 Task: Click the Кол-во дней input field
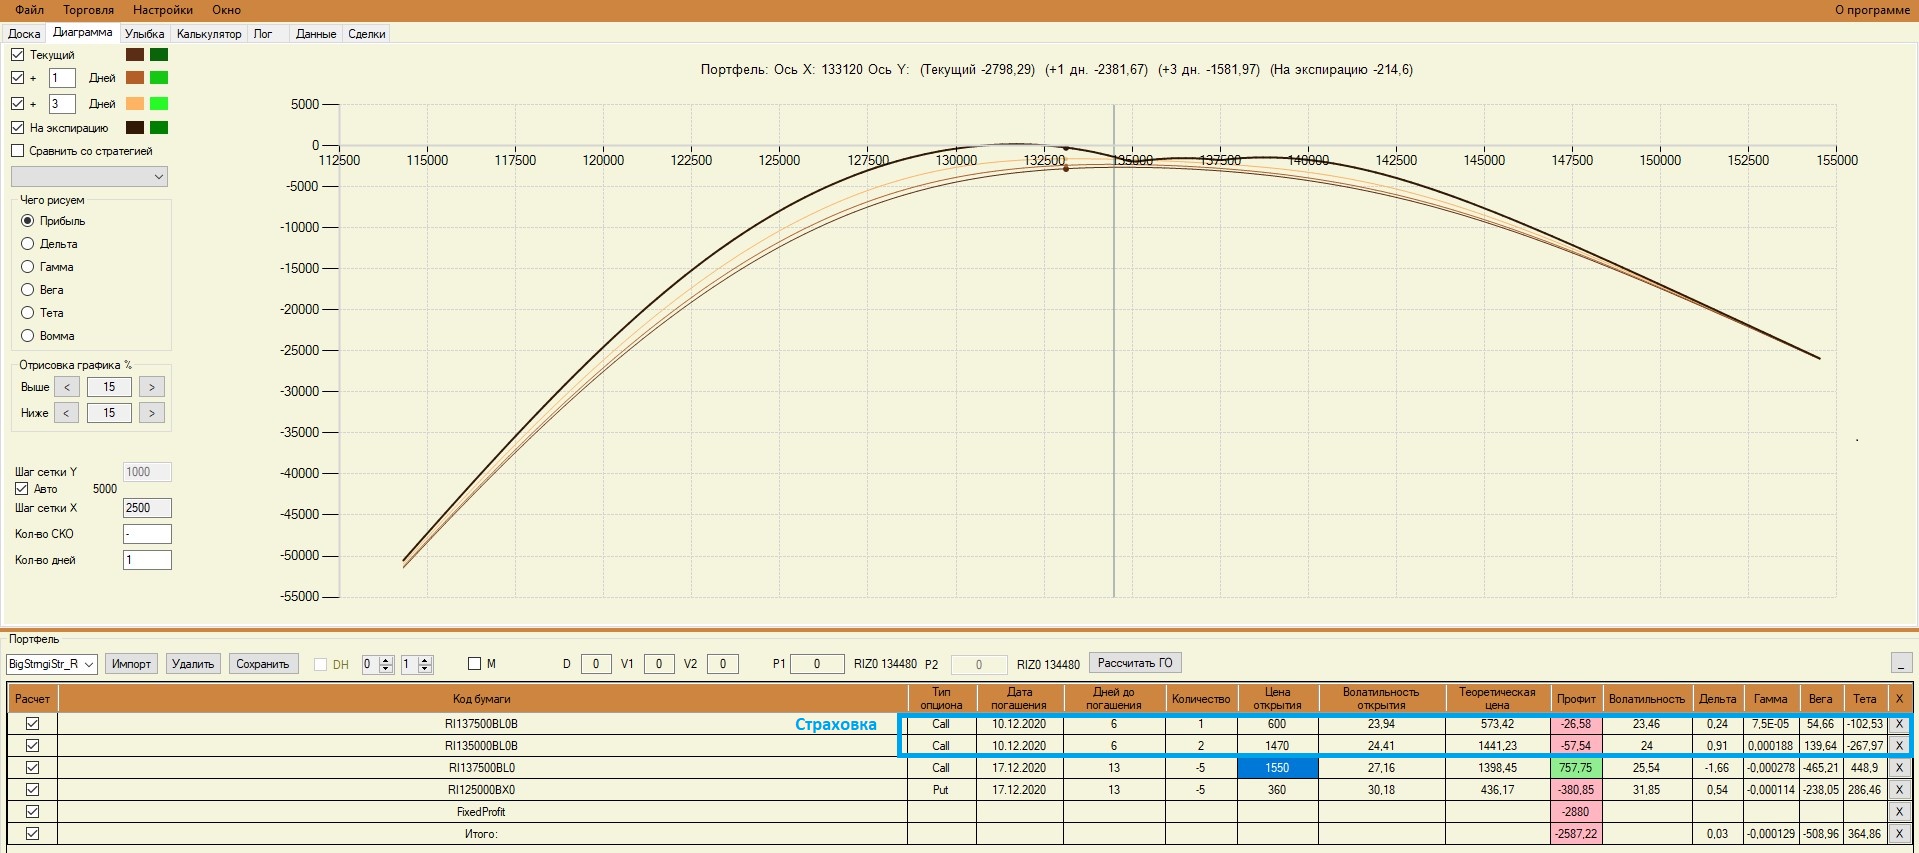click(x=147, y=560)
